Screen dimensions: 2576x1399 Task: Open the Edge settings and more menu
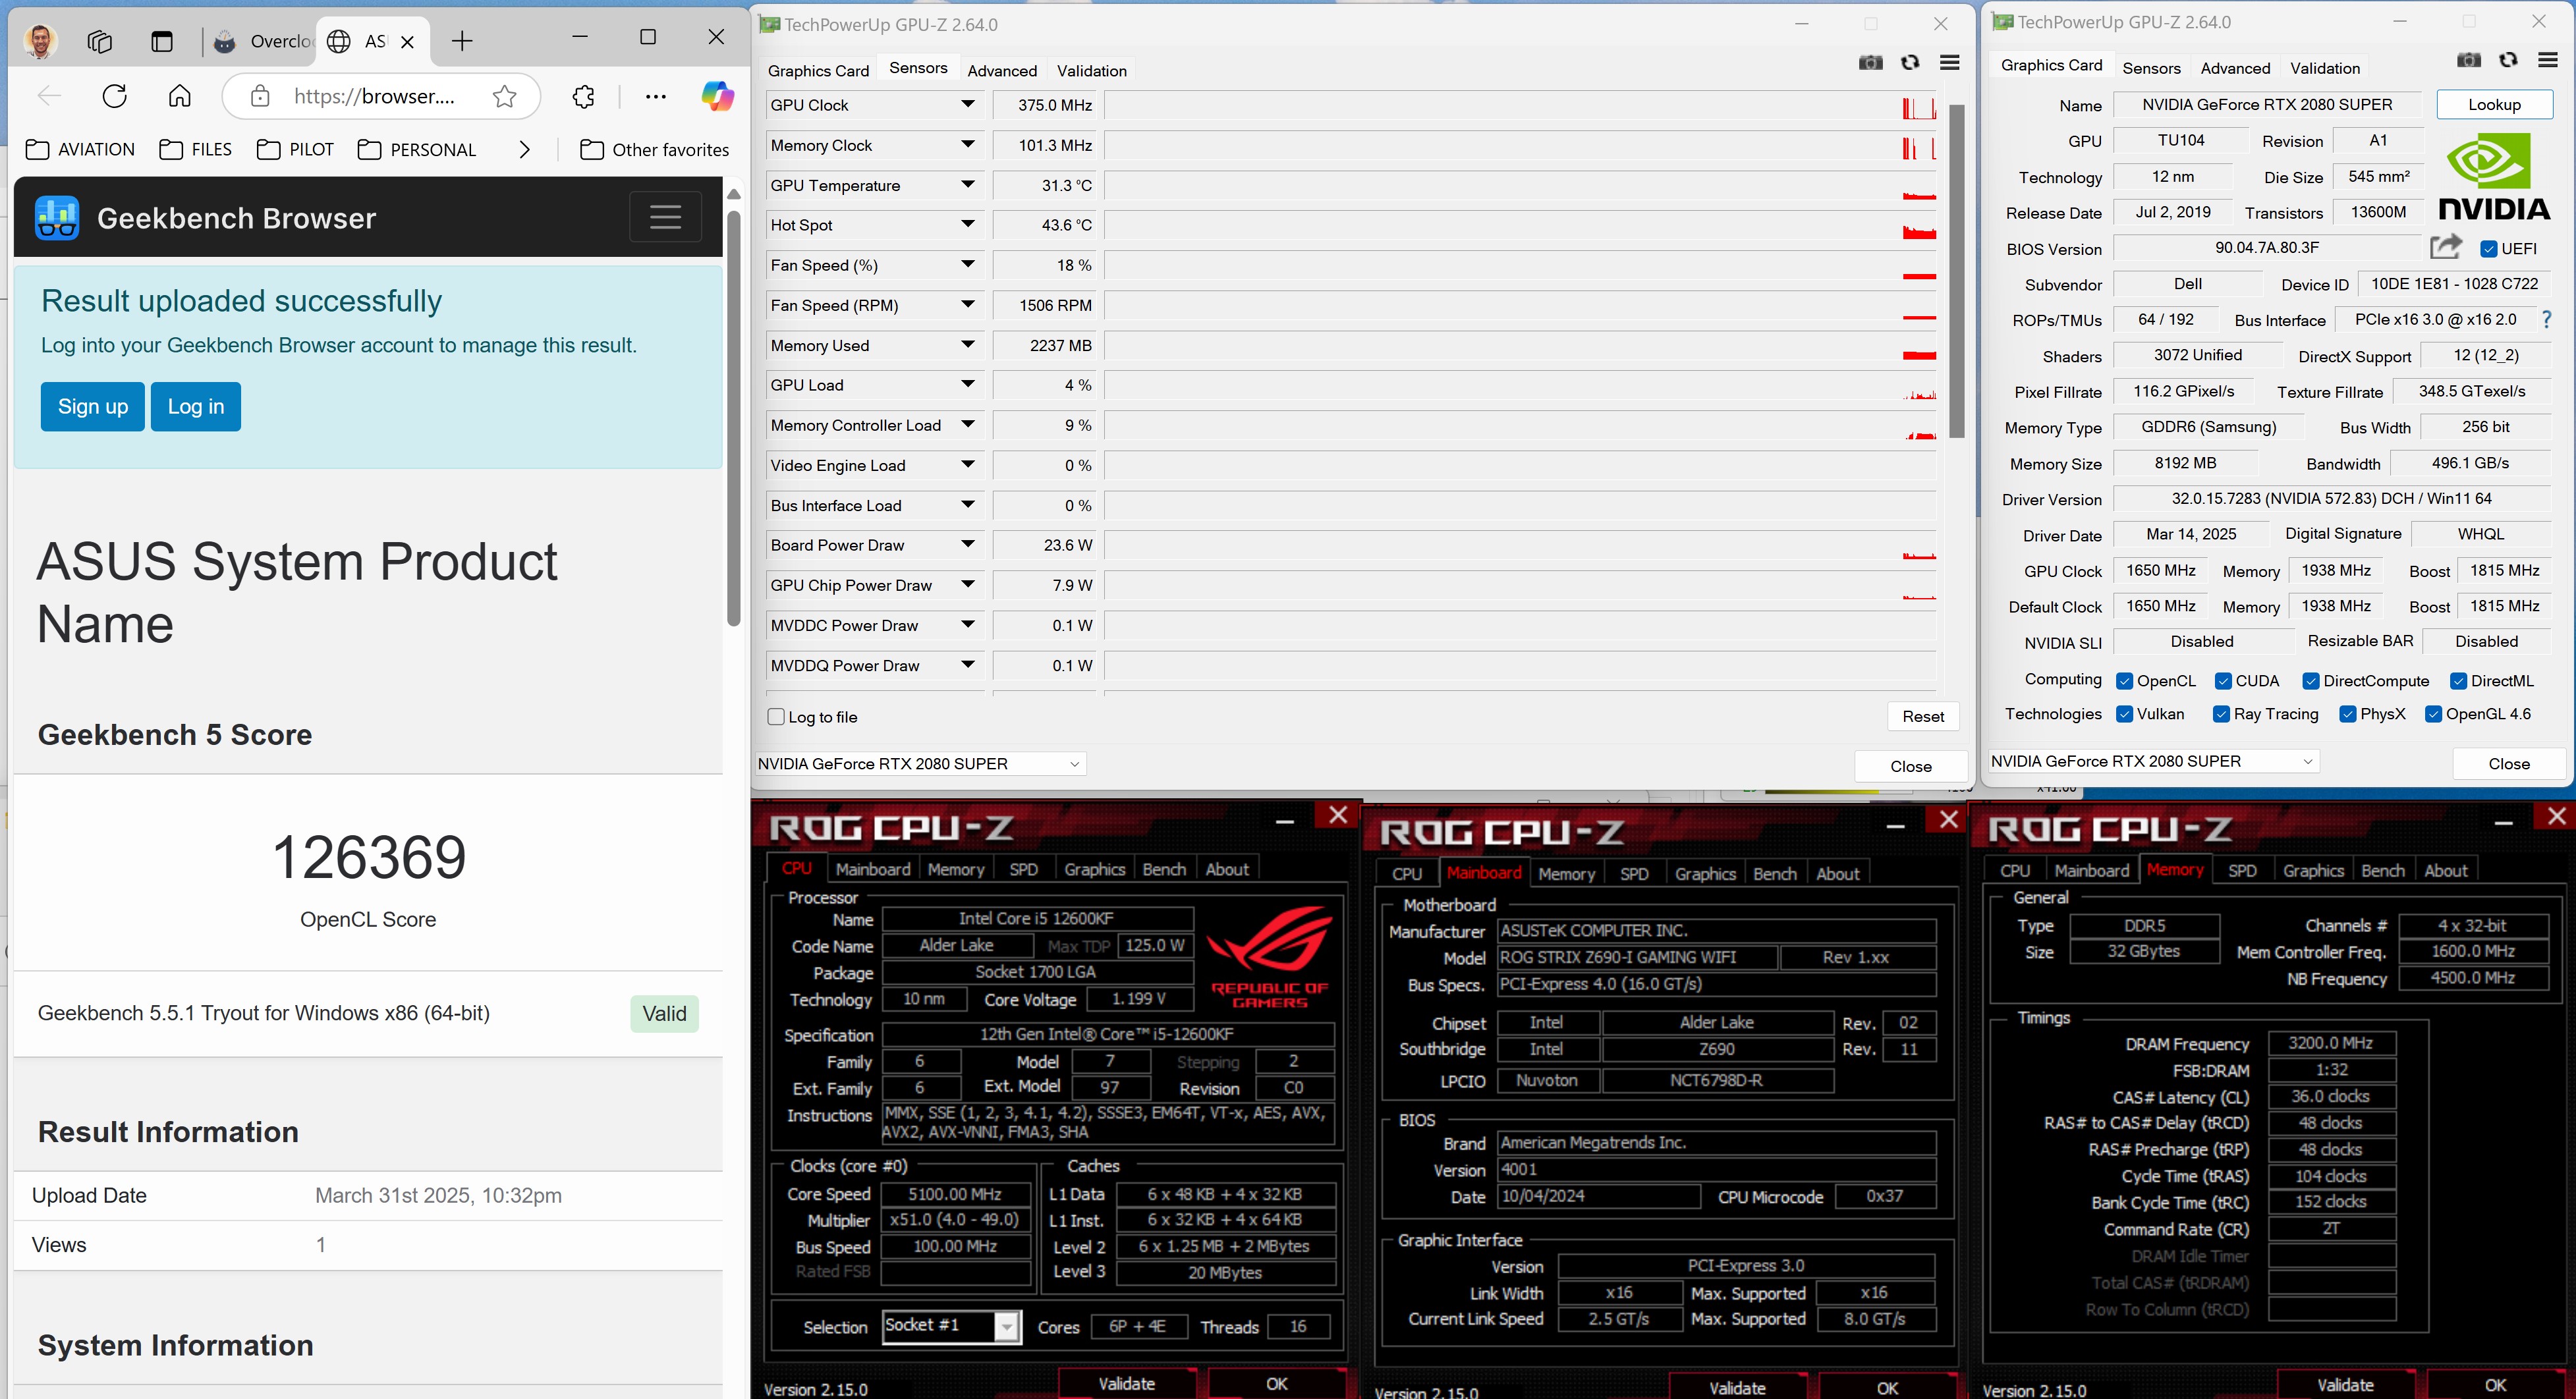(656, 97)
